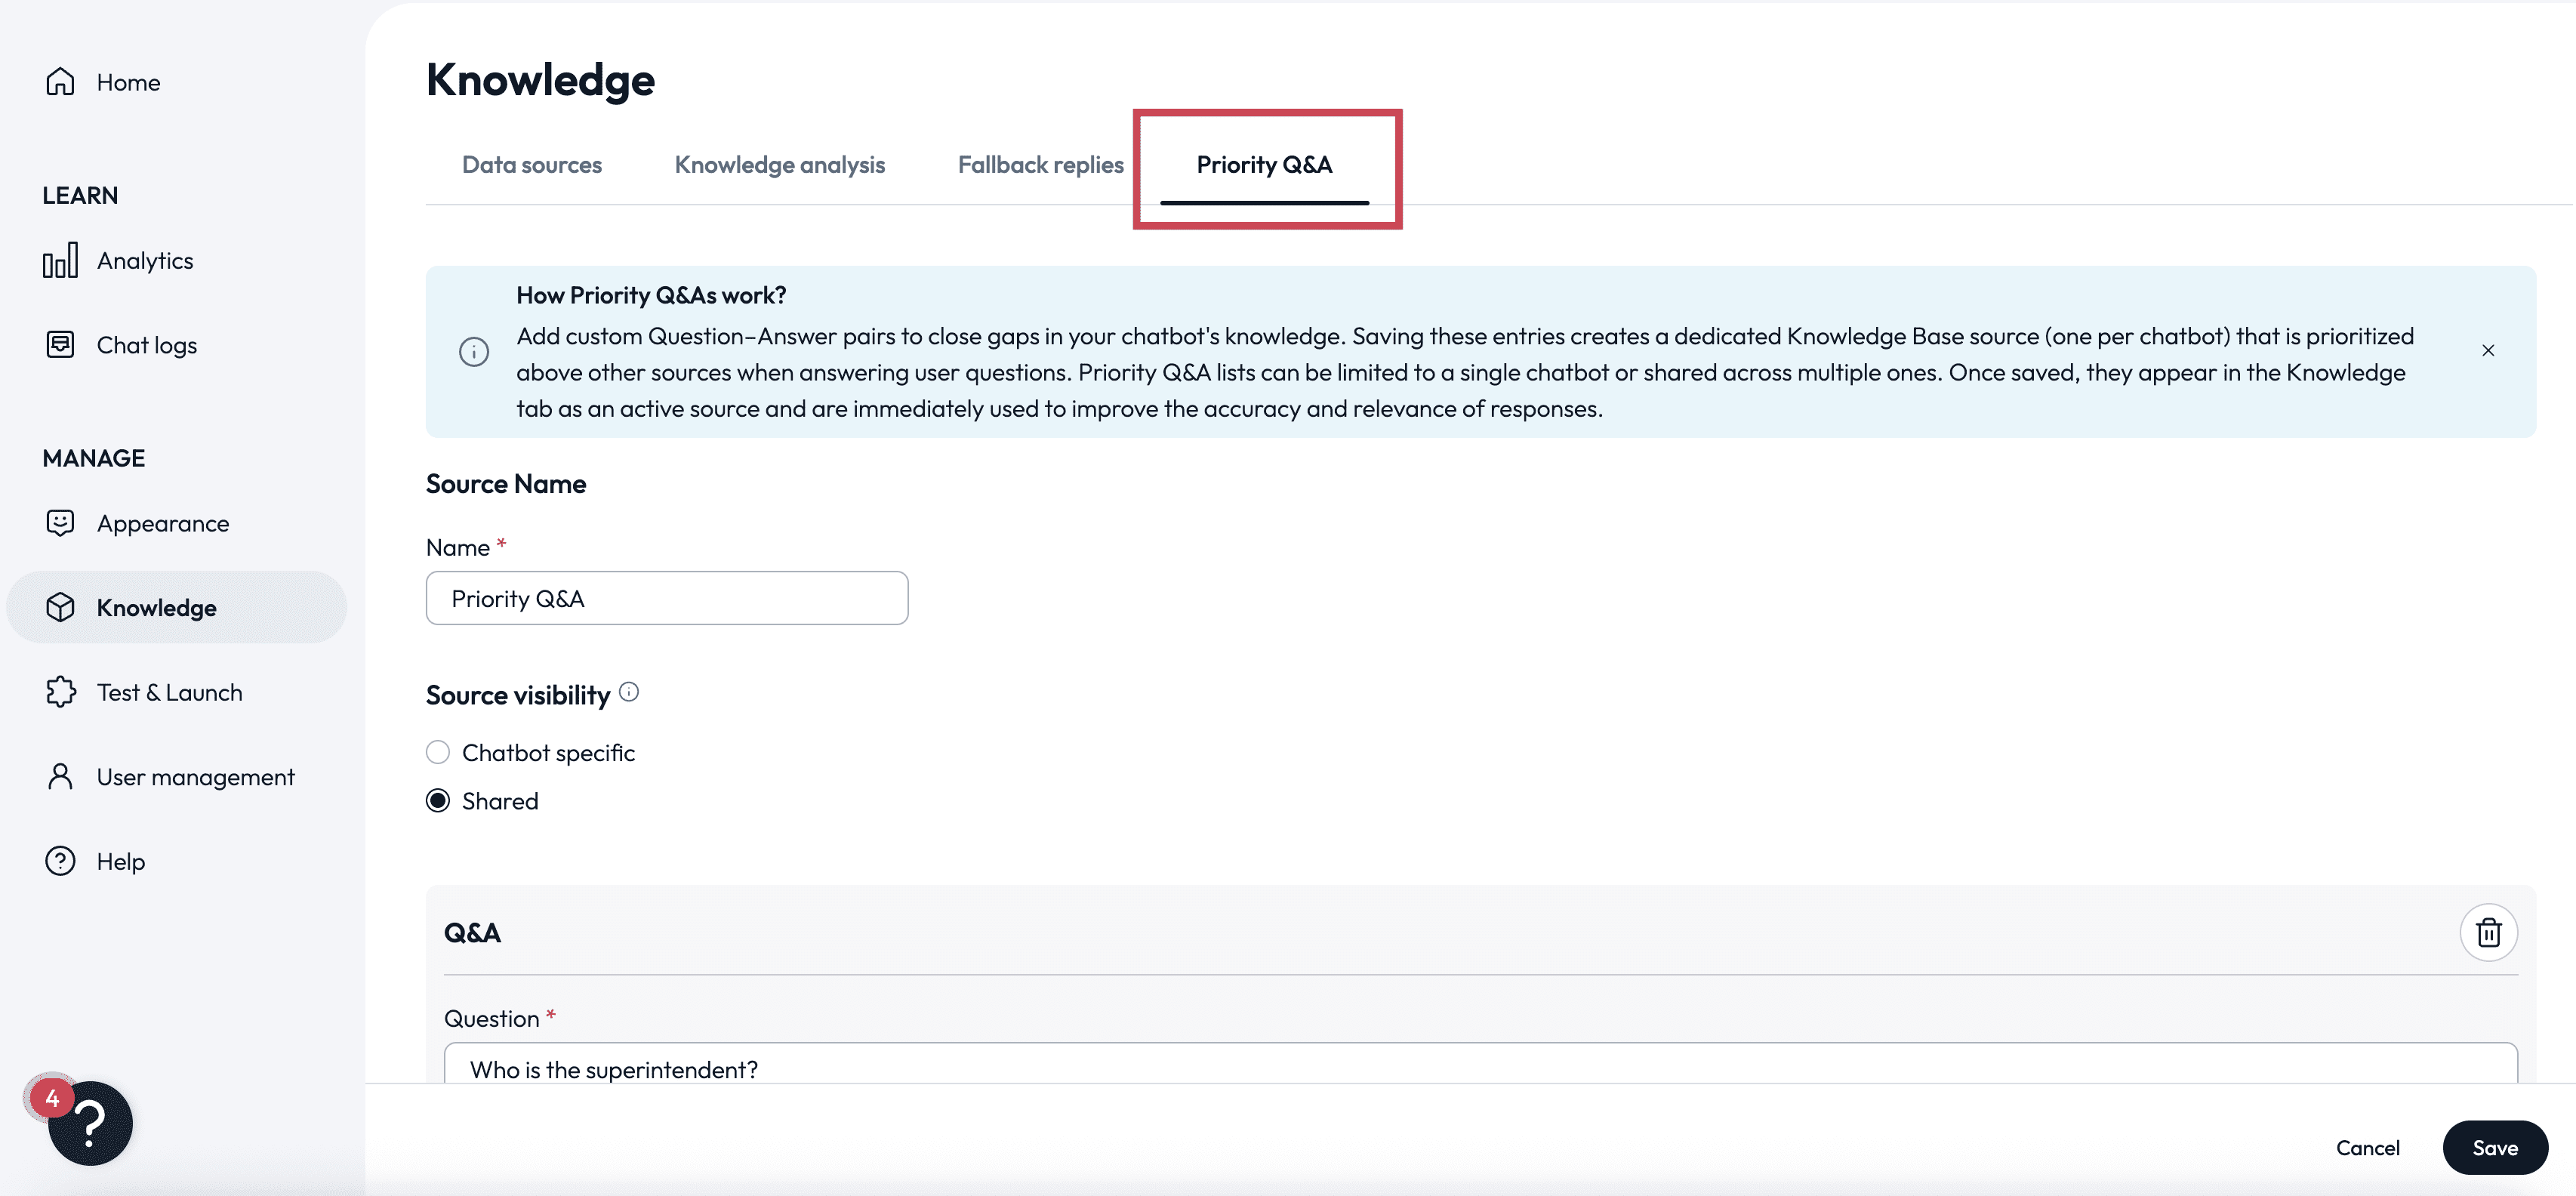2576x1196 pixels.
Task: Click the Analytics bar chart icon
Action: click(x=60, y=260)
